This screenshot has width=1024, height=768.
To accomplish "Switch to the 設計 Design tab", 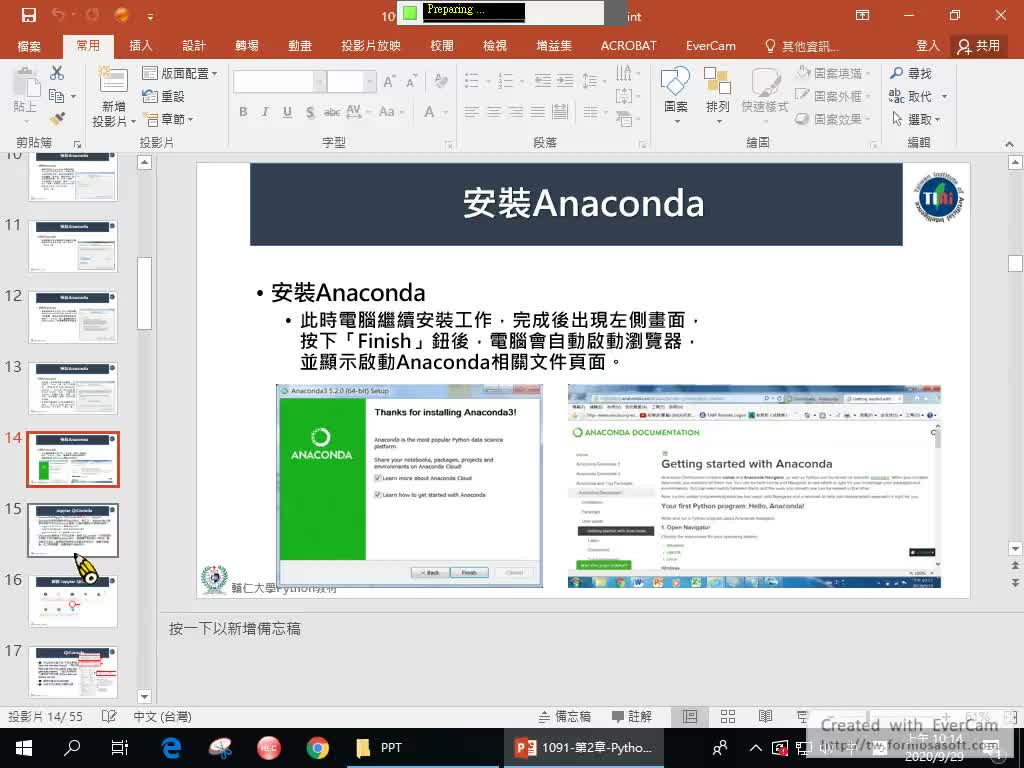I will [193, 46].
